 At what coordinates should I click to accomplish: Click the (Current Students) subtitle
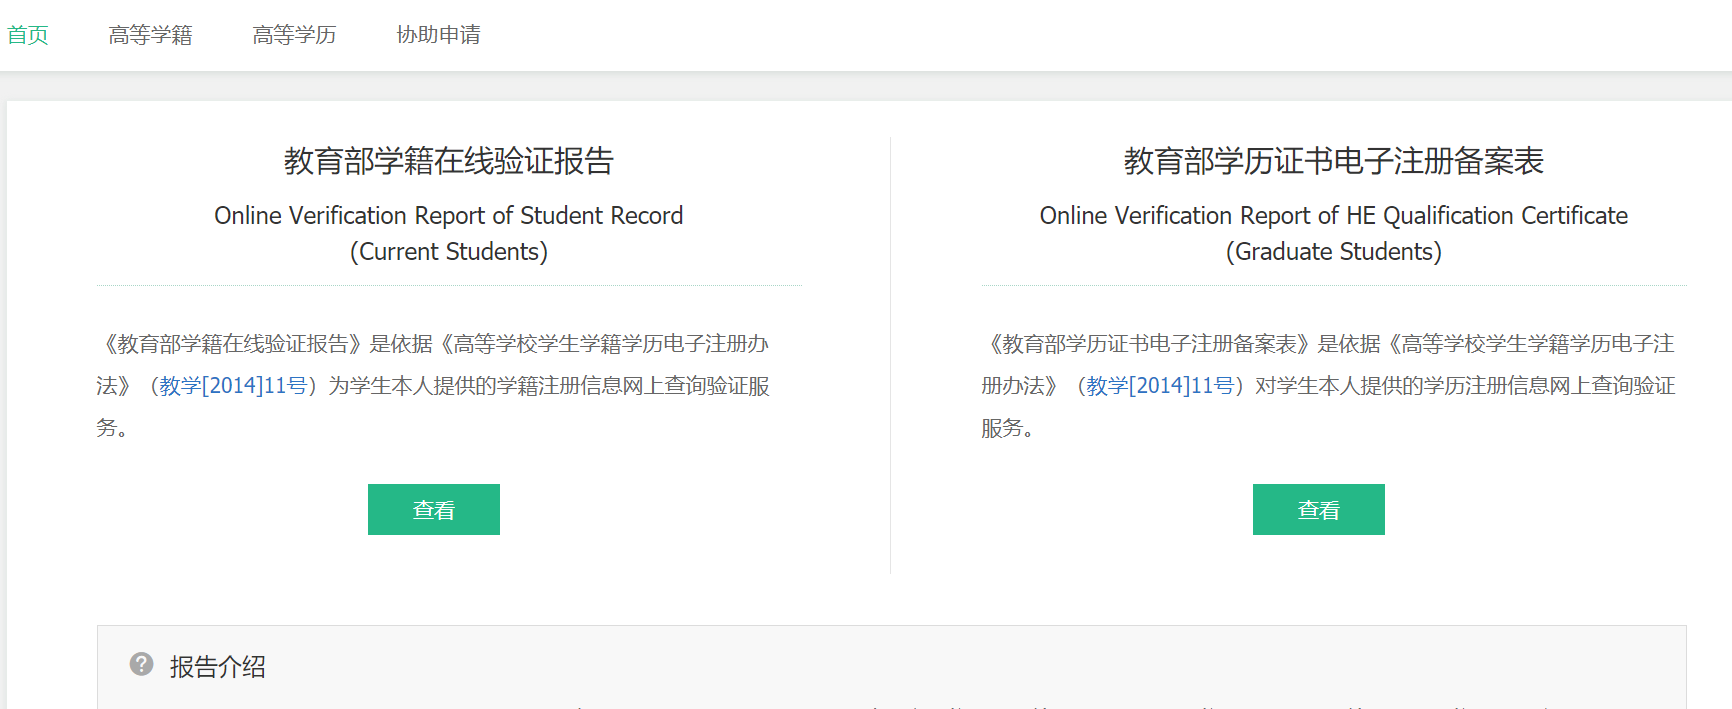(449, 252)
